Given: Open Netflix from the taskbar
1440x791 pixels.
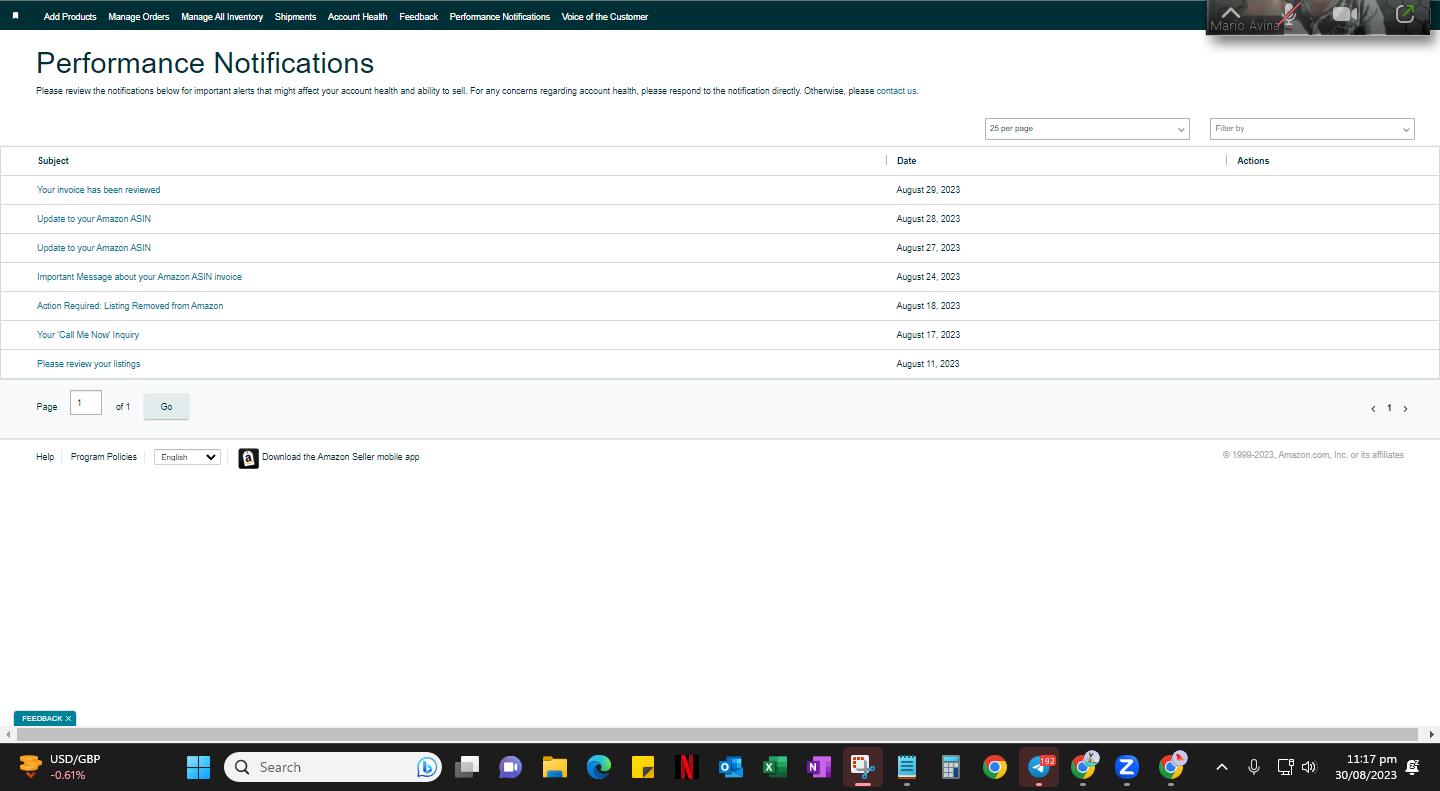Looking at the screenshot, I should click(x=686, y=767).
